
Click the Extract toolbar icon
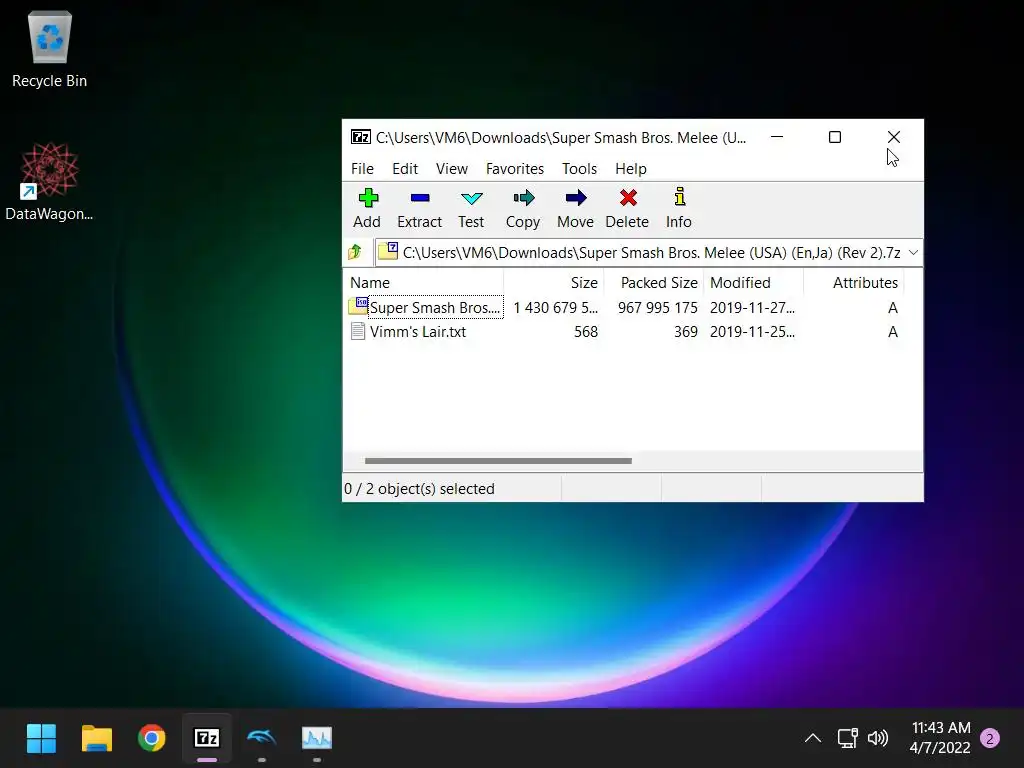tap(420, 198)
